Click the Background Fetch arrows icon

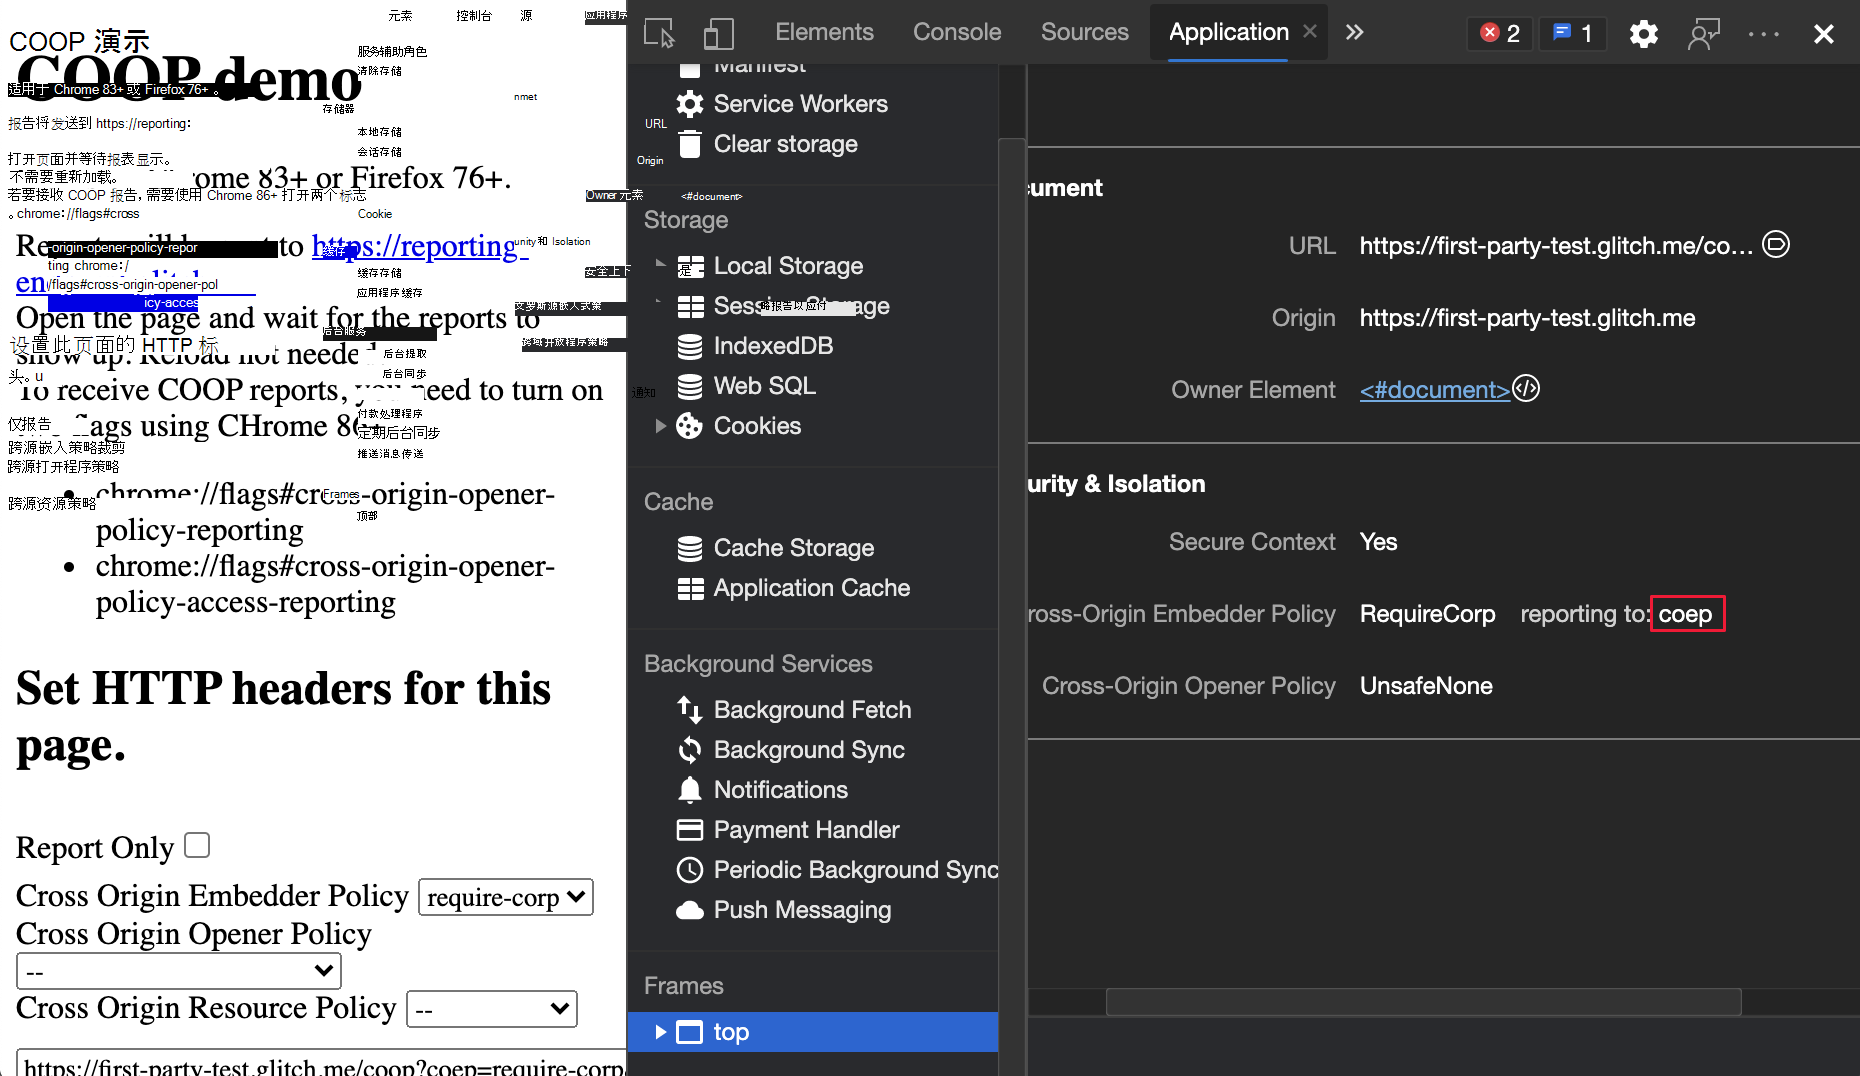690,710
